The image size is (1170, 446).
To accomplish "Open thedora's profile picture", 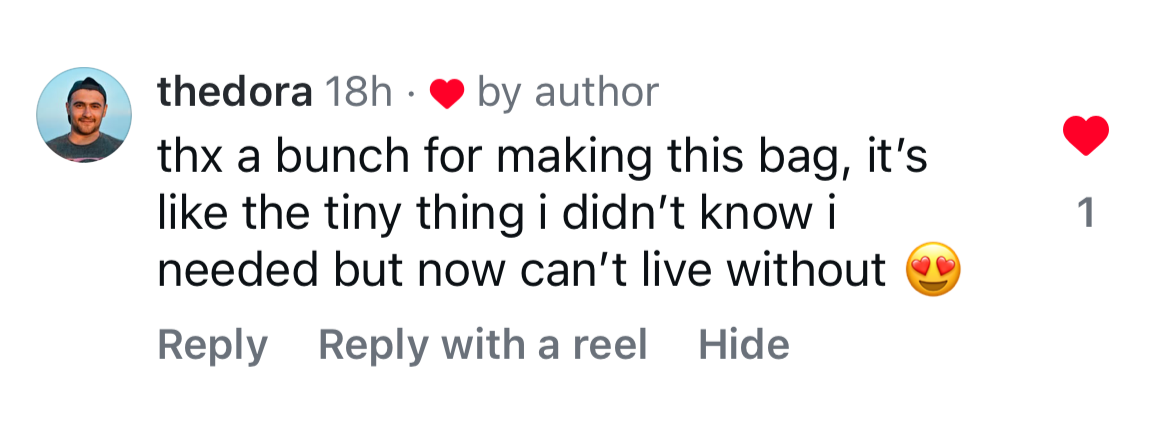I will pos(84,115).
